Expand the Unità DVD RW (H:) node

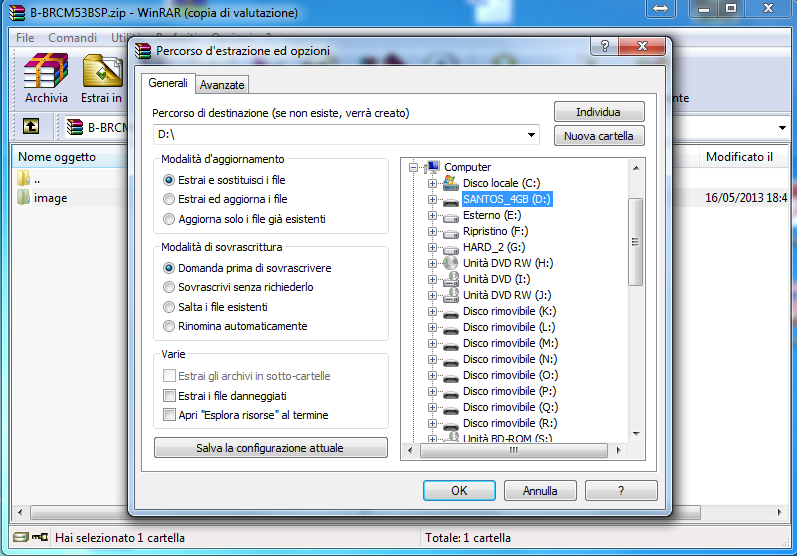coord(432,263)
